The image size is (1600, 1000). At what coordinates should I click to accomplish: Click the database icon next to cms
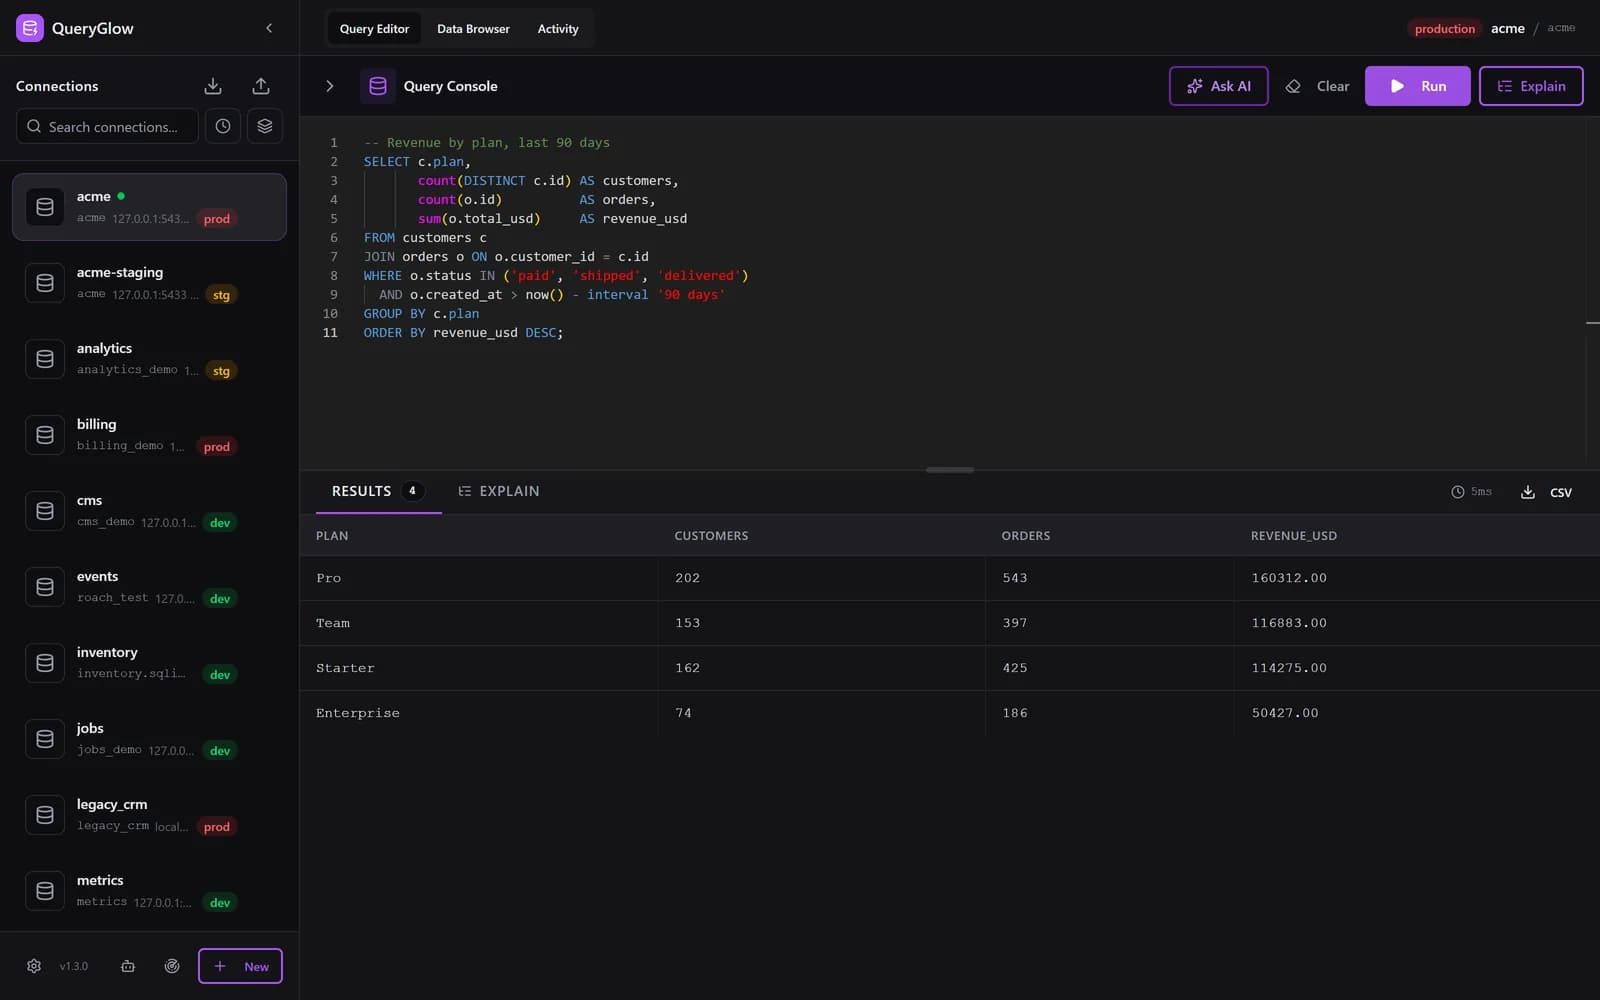(x=45, y=511)
